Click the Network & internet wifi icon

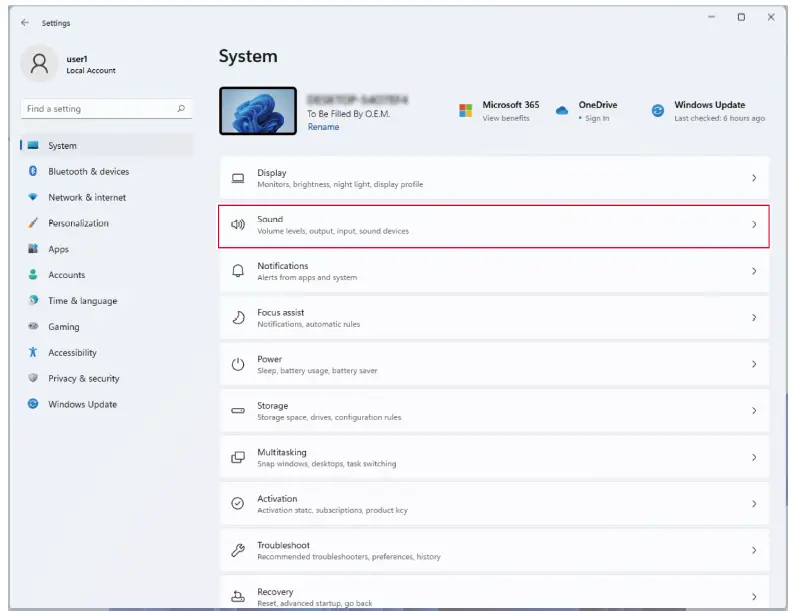click(x=33, y=197)
